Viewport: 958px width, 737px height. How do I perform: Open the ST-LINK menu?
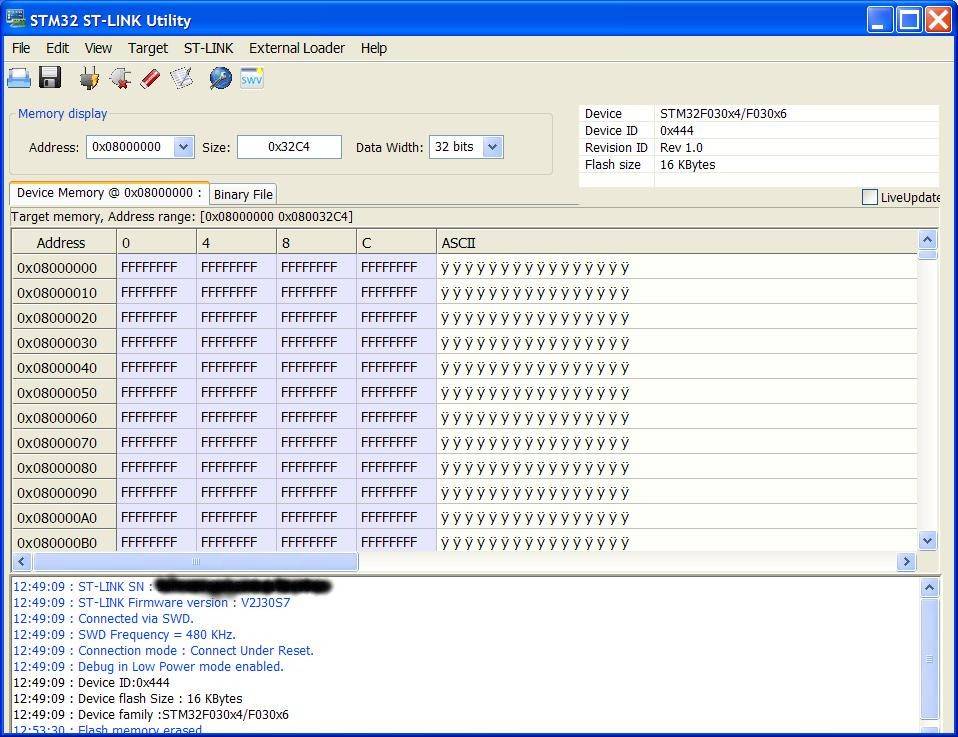pos(208,48)
